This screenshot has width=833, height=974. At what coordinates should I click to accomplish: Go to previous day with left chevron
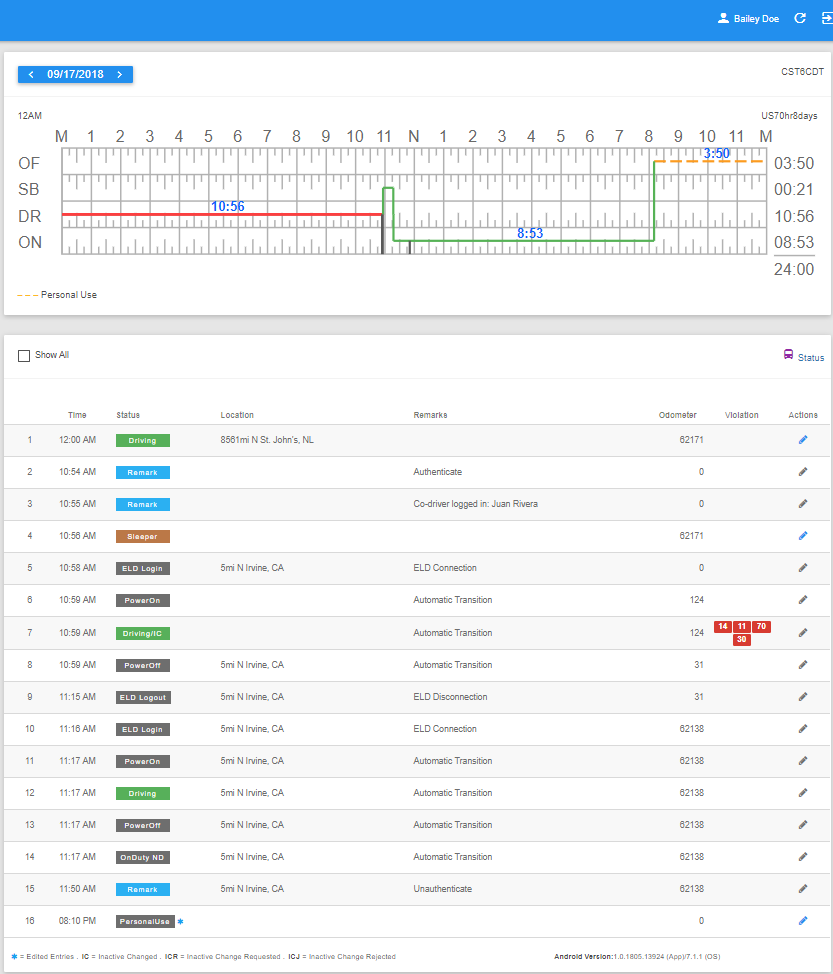tap(31, 75)
